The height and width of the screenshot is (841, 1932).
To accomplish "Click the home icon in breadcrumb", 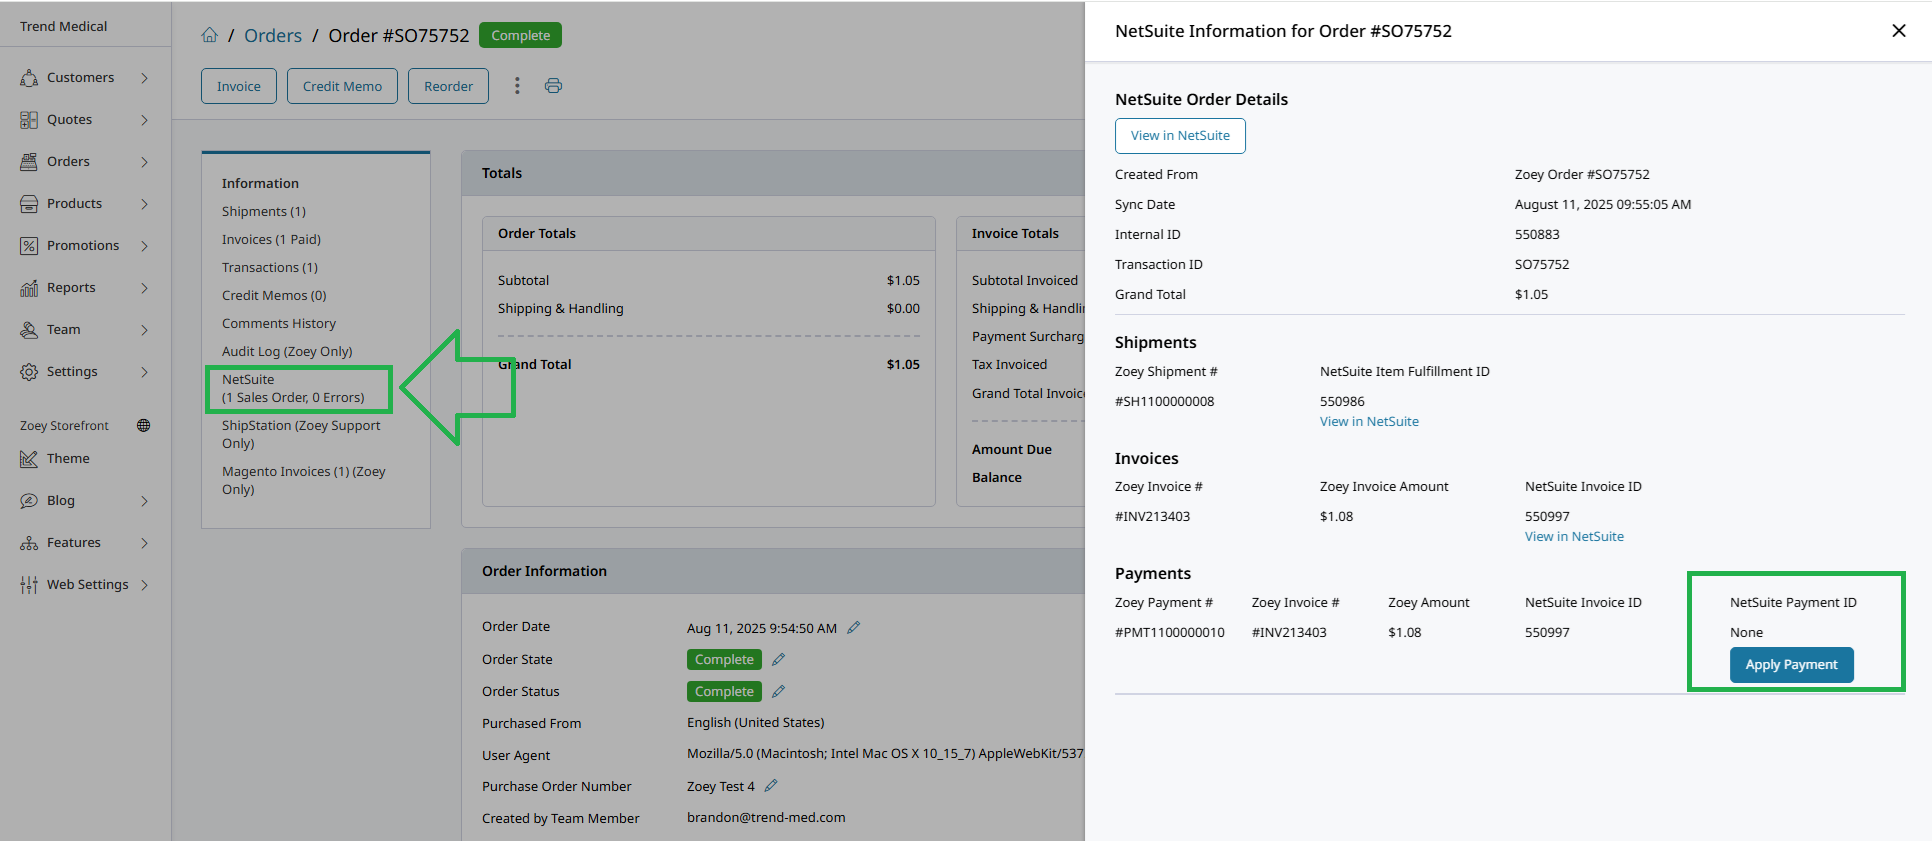I will (209, 35).
